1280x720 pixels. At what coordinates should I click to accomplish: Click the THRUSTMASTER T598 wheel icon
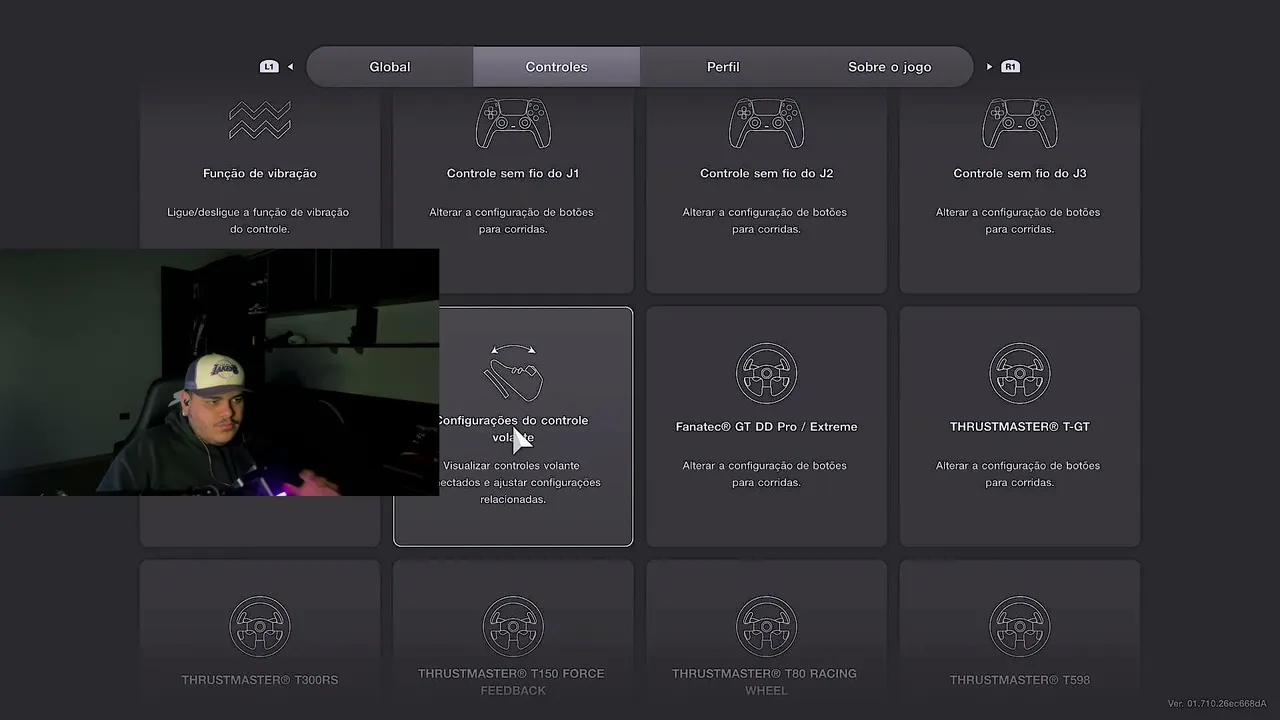[1020, 627]
